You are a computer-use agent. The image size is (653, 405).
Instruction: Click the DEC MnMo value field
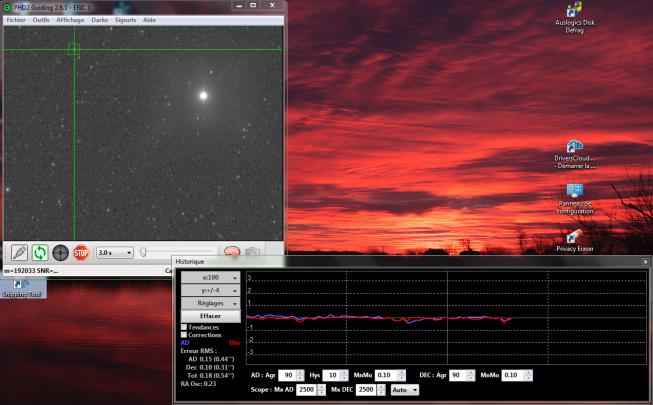pos(513,375)
